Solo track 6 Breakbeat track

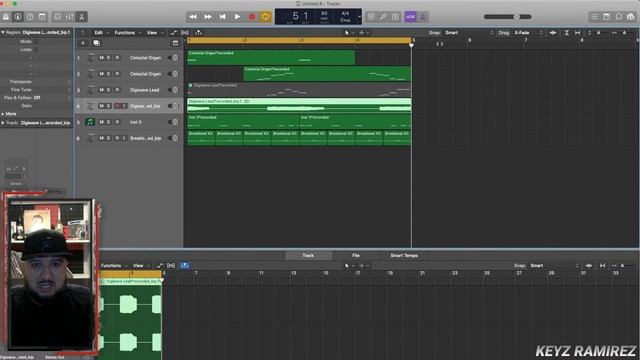point(109,138)
